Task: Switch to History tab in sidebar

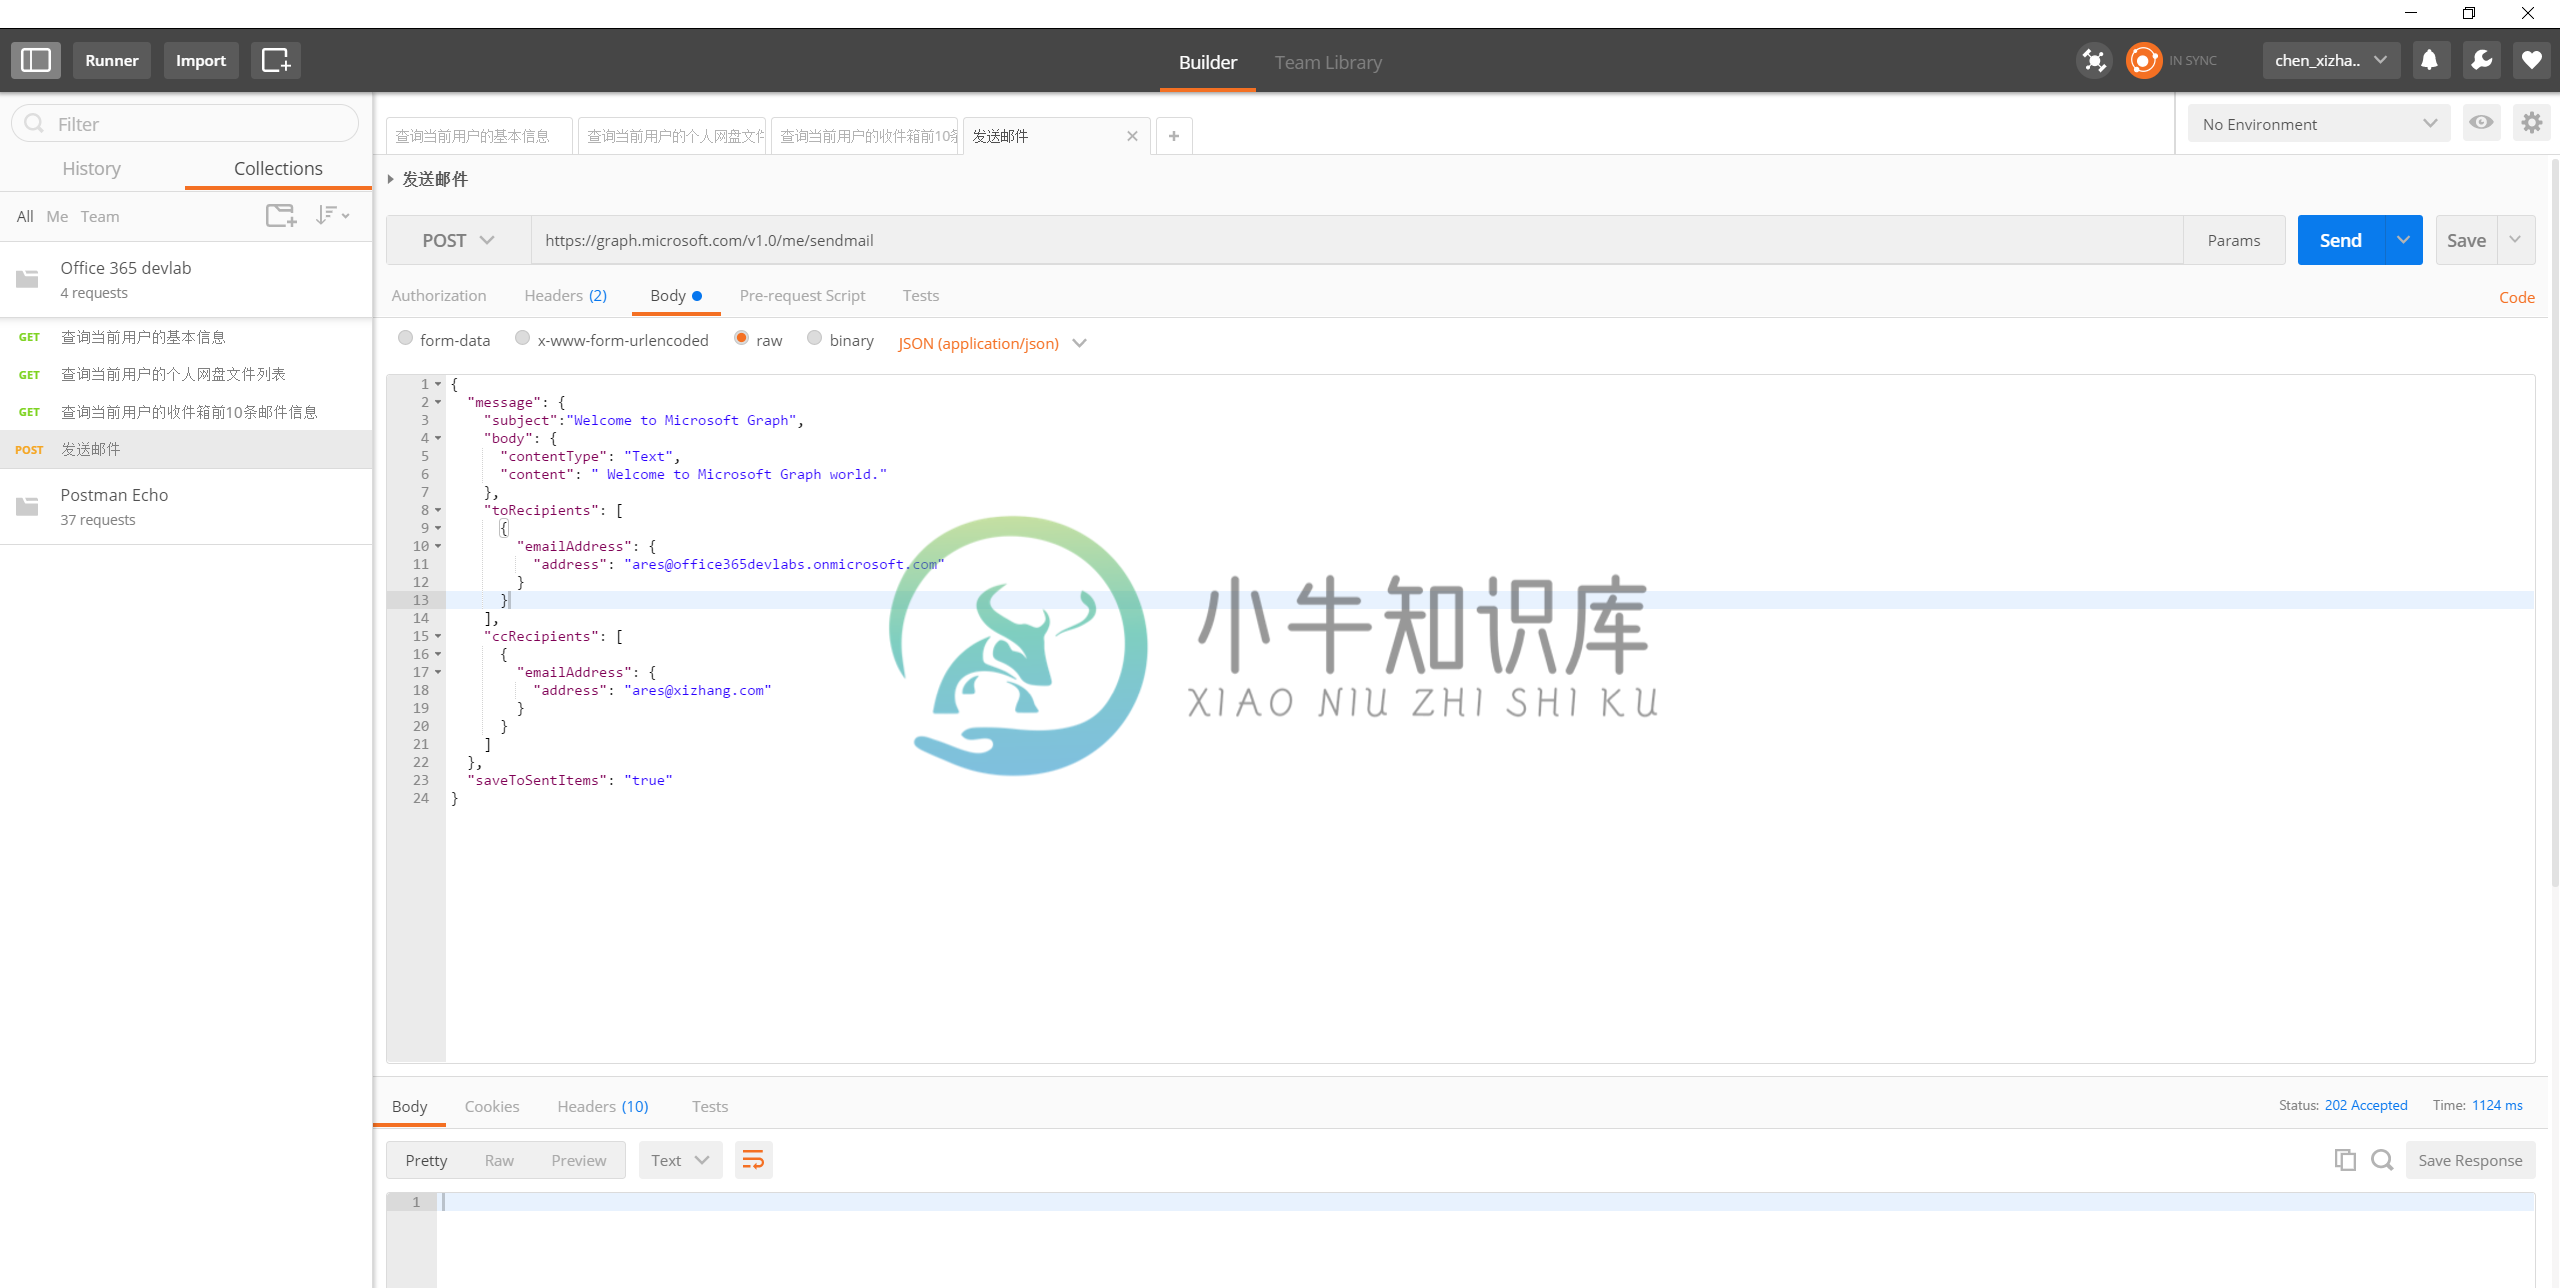Action: pyautogui.click(x=92, y=168)
